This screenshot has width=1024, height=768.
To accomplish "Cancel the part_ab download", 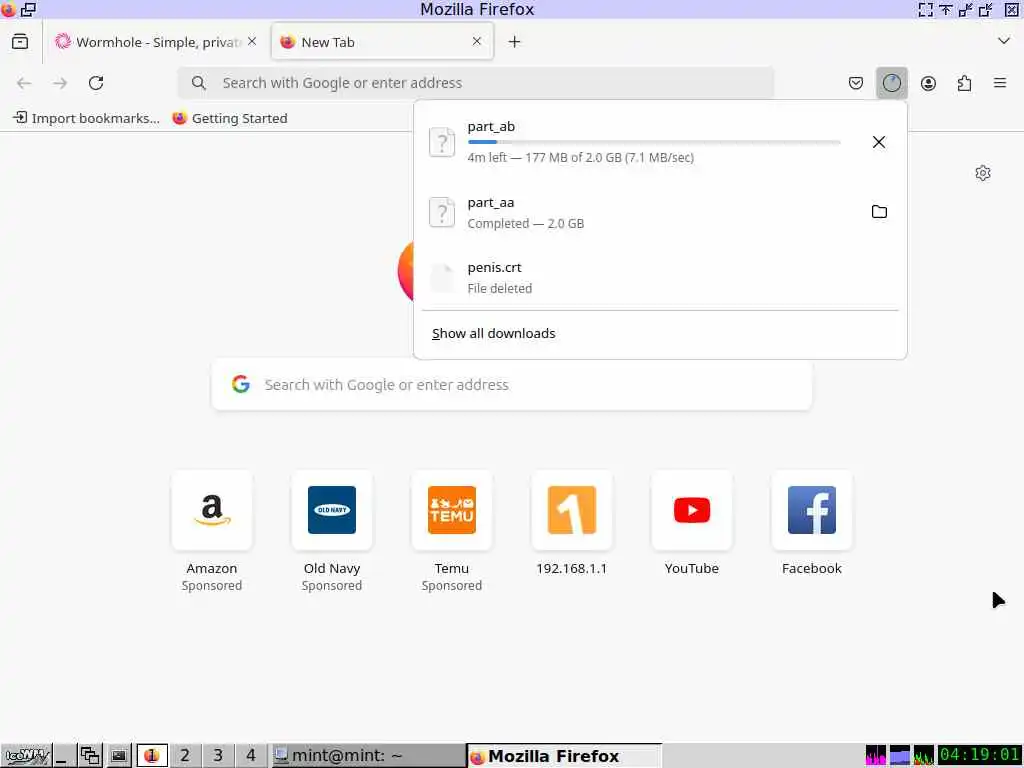I will (879, 142).
